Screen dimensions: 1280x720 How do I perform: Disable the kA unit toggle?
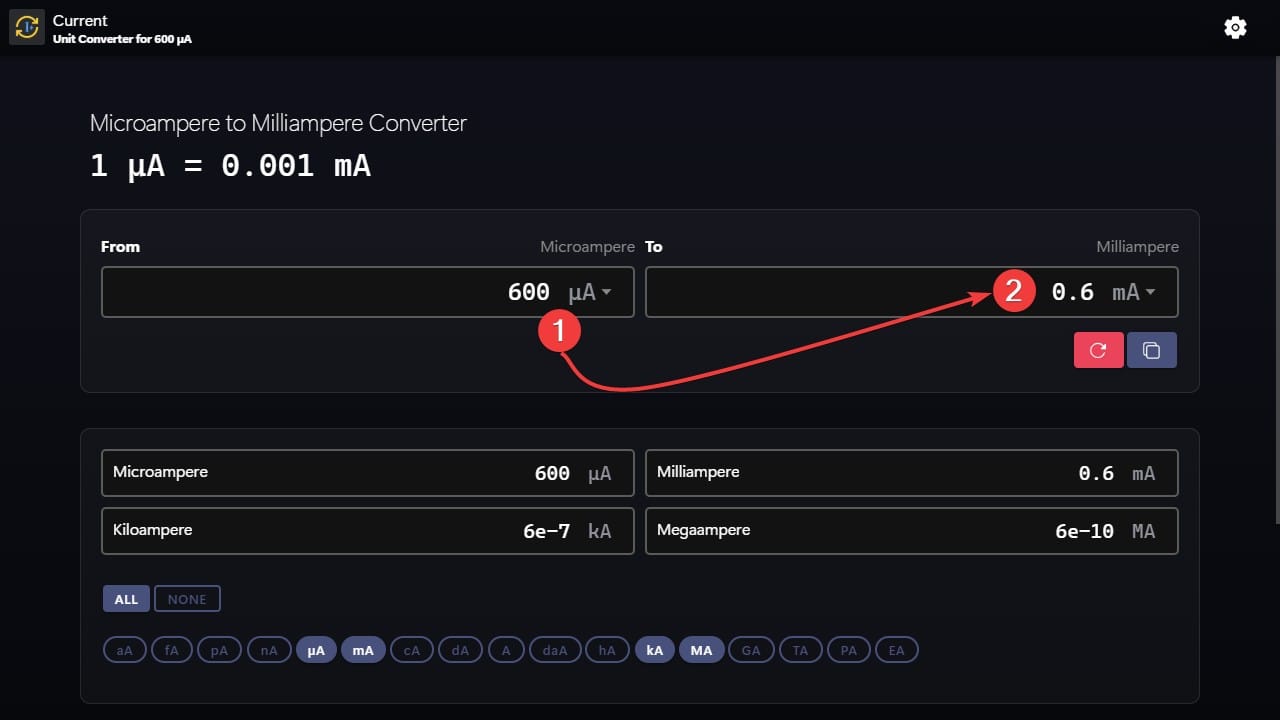point(654,649)
